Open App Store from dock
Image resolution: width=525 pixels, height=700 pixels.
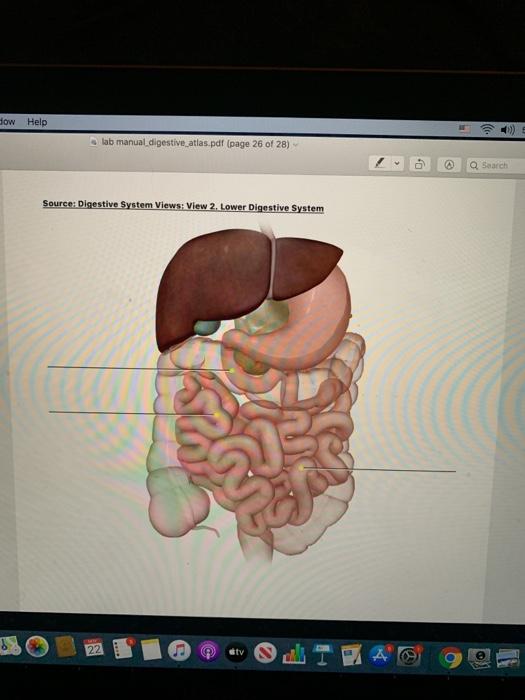pyautogui.click(x=380, y=656)
